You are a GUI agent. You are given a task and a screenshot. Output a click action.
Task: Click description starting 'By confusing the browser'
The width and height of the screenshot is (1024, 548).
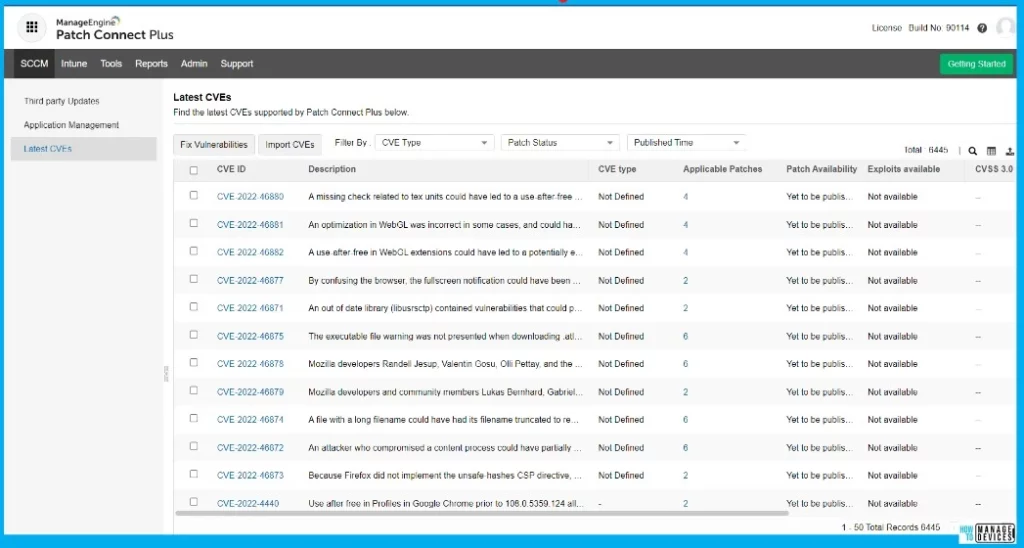click(445, 281)
